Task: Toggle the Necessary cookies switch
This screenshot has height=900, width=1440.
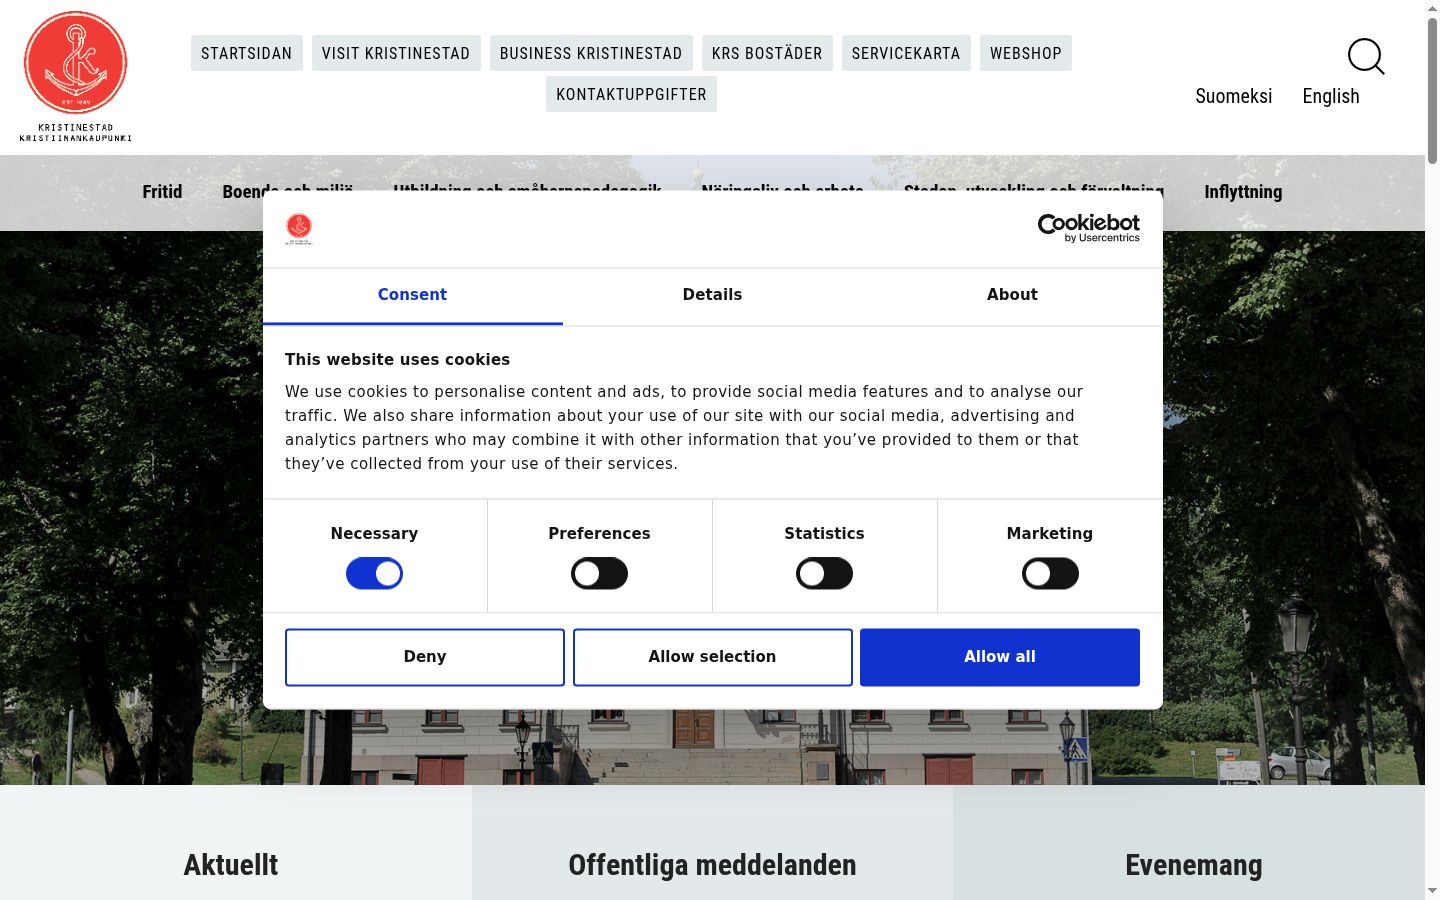Action: [x=374, y=573]
